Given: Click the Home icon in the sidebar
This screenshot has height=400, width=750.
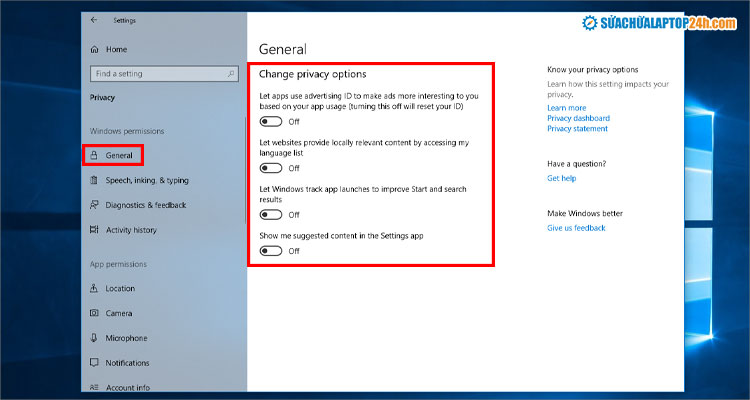Looking at the screenshot, I should (x=95, y=49).
